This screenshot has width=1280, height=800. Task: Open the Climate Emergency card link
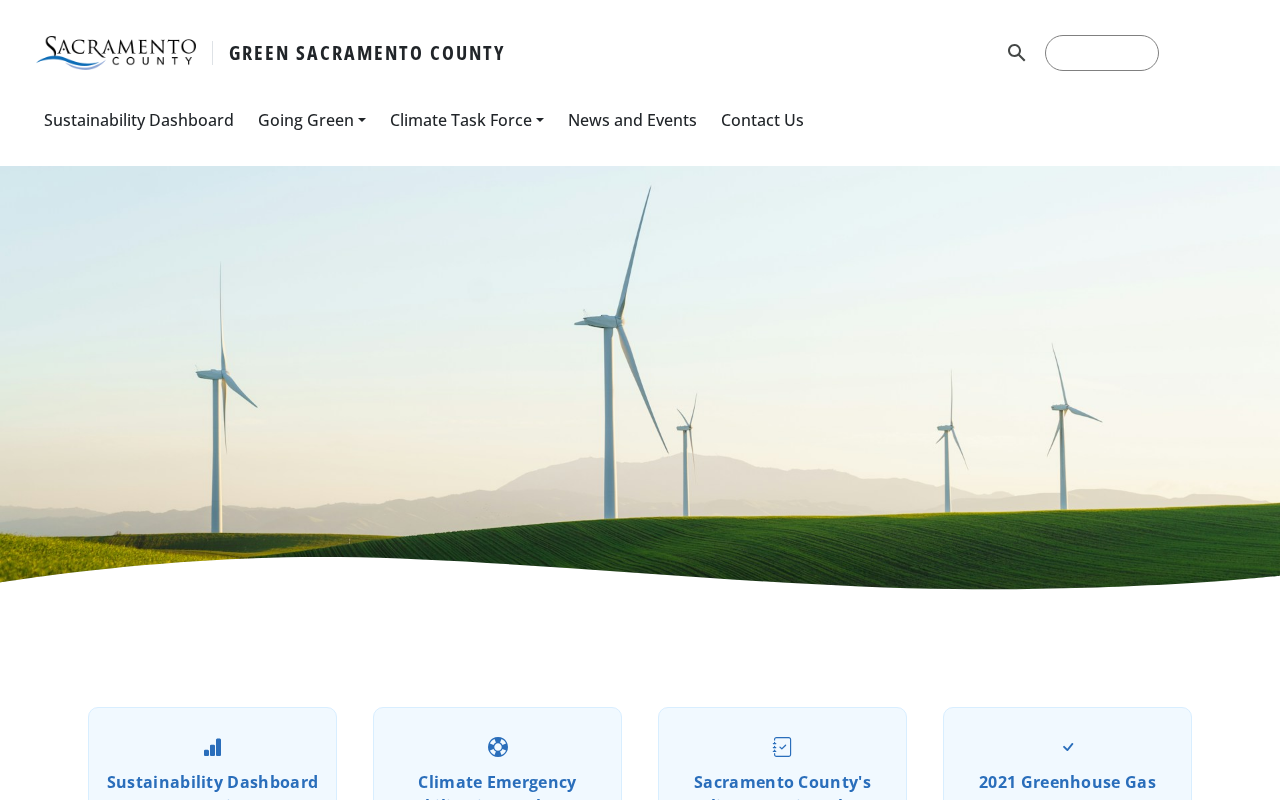[497, 782]
